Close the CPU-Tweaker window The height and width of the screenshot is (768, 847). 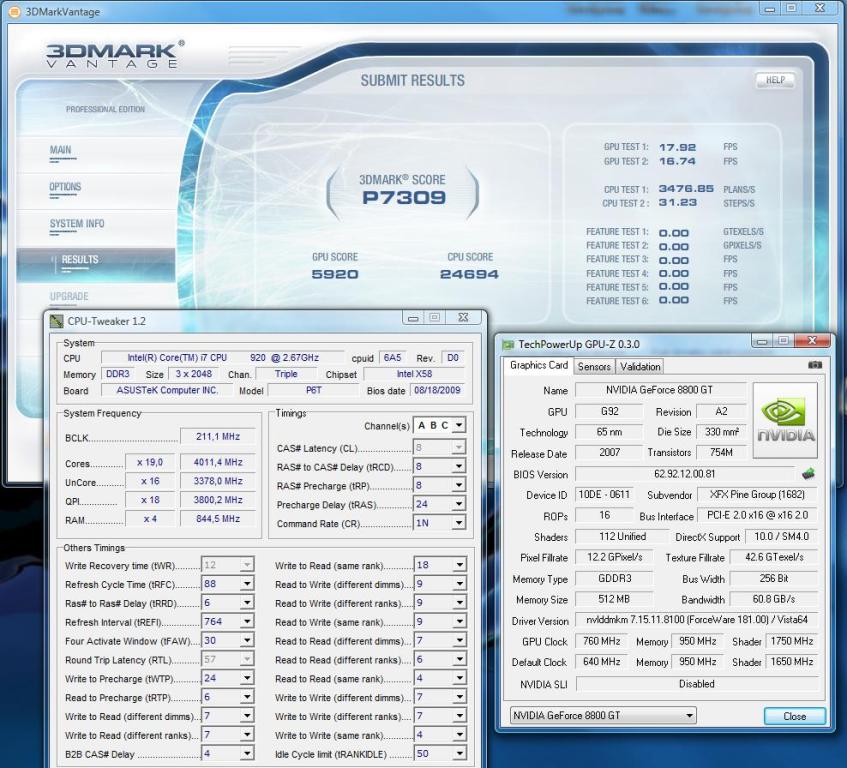[x=463, y=318]
